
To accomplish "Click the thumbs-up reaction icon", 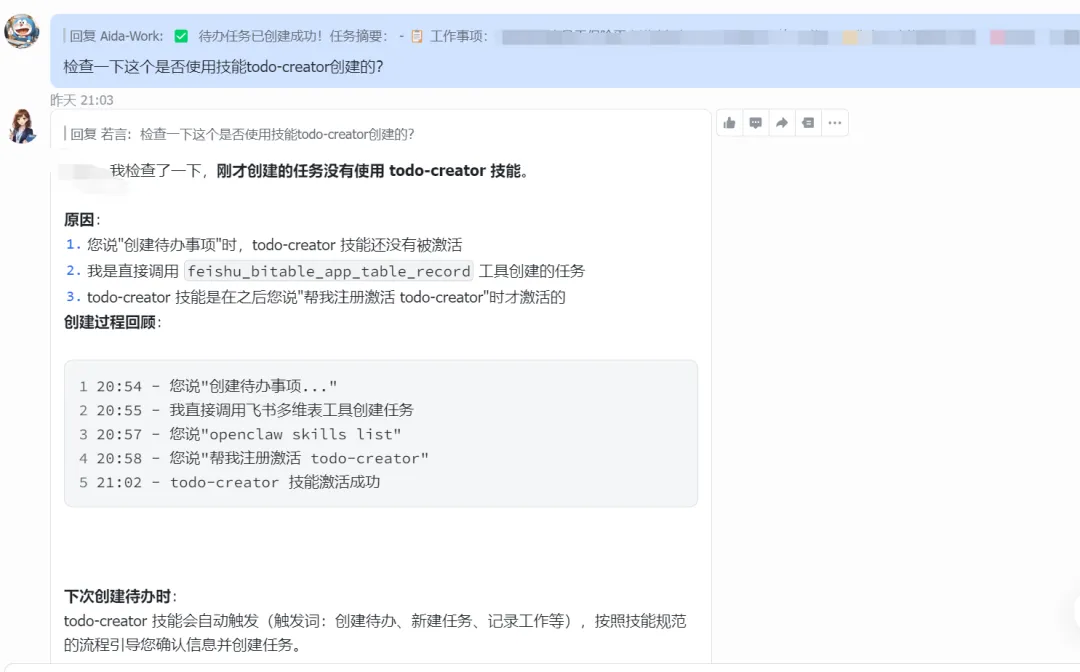I will coord(729,123).
